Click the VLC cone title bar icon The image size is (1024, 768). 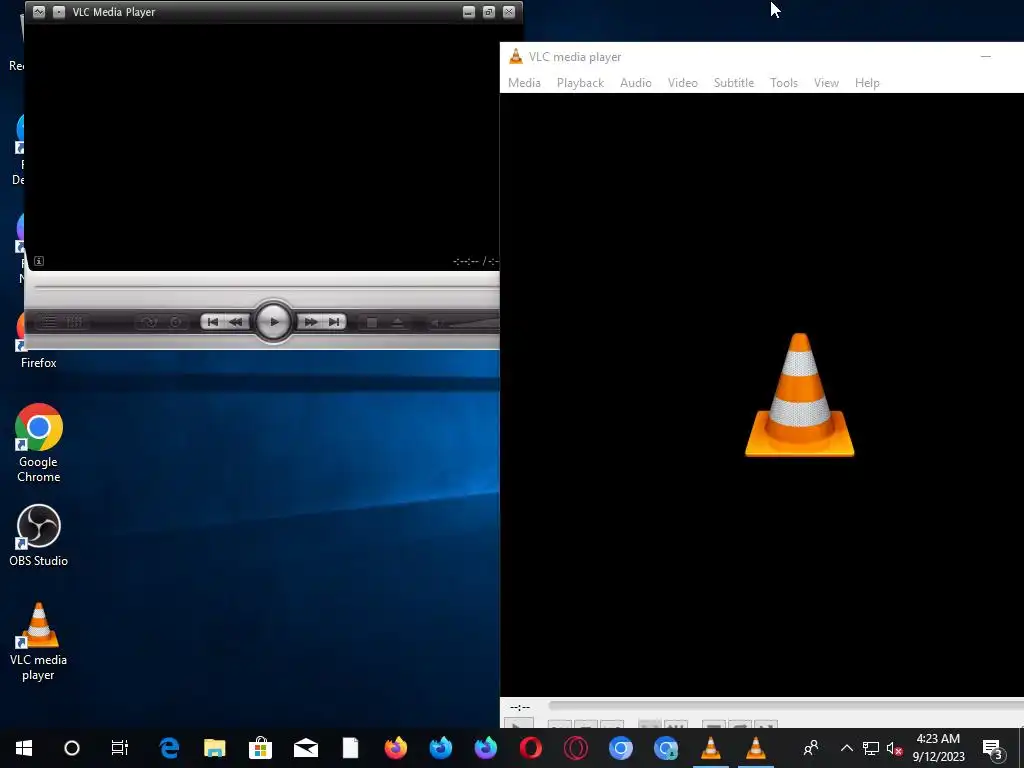point(516,57)
